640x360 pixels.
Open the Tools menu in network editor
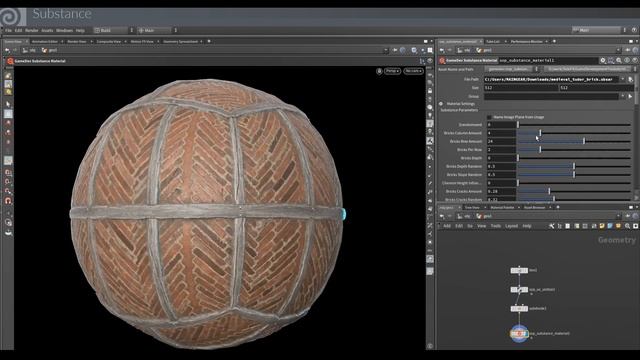pyautogui.click(x=496, y=226)
